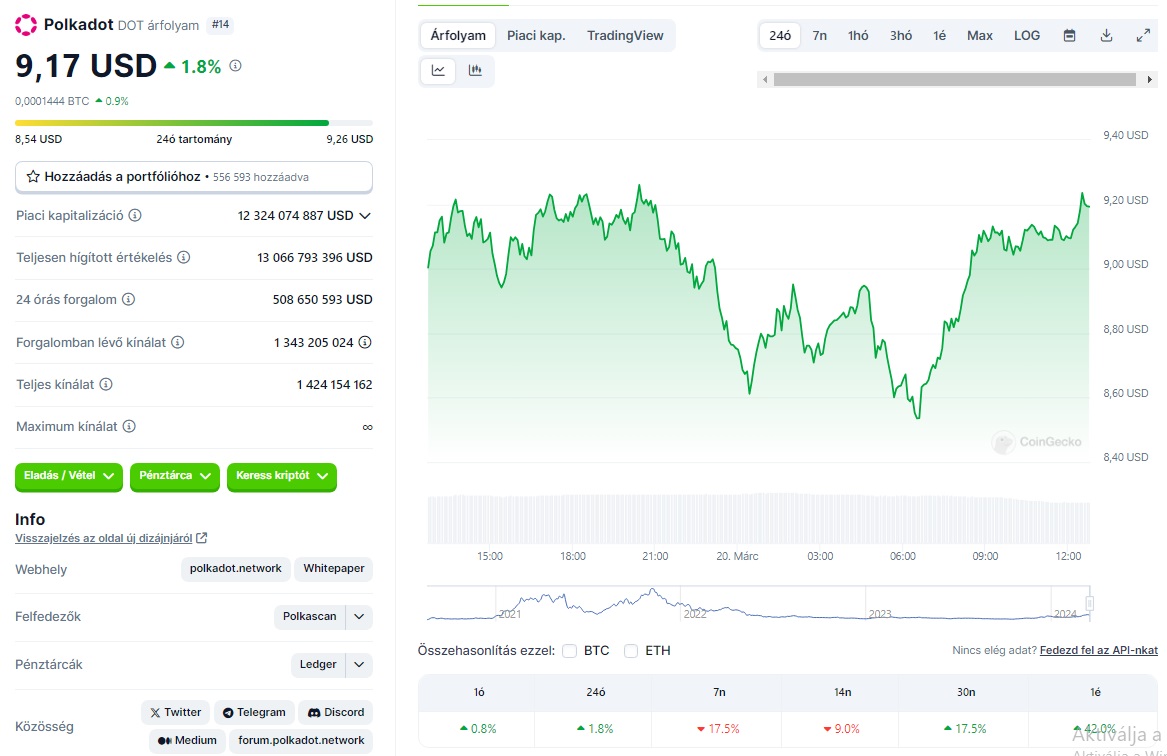Enable BTC comparison checkbox
Viewport: 1167px width, 756px height.
click(569, 651)
